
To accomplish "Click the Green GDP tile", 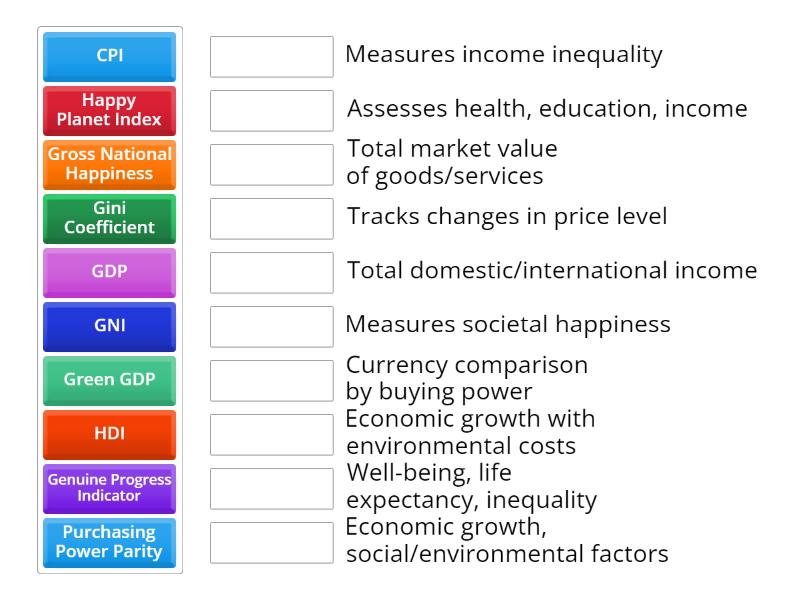I will tap(108, 380).
